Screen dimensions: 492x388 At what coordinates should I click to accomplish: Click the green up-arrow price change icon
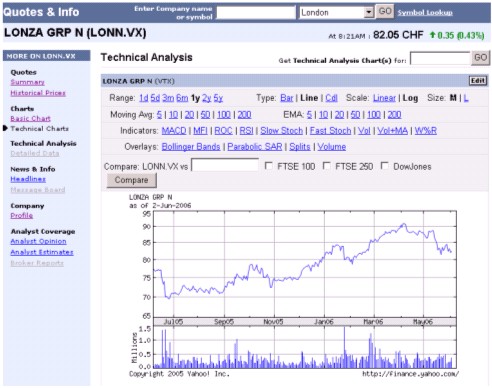pos(432,35)
